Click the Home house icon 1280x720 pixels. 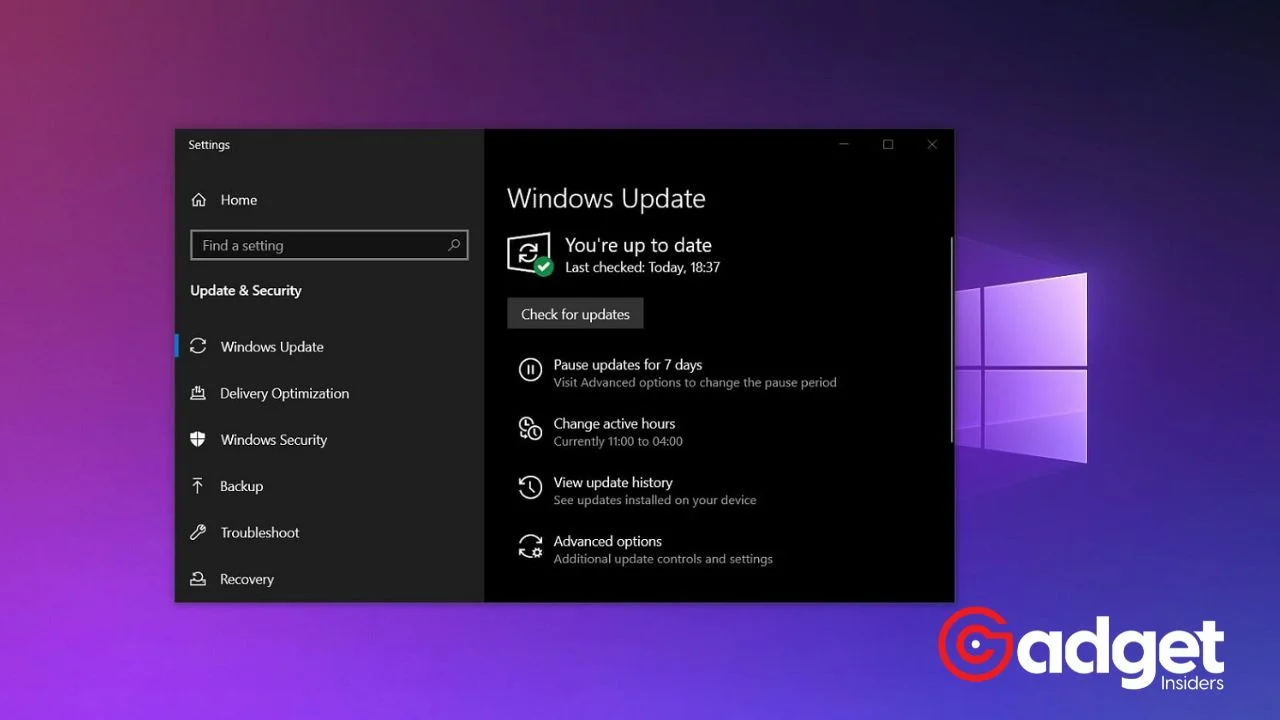(198, 200)
